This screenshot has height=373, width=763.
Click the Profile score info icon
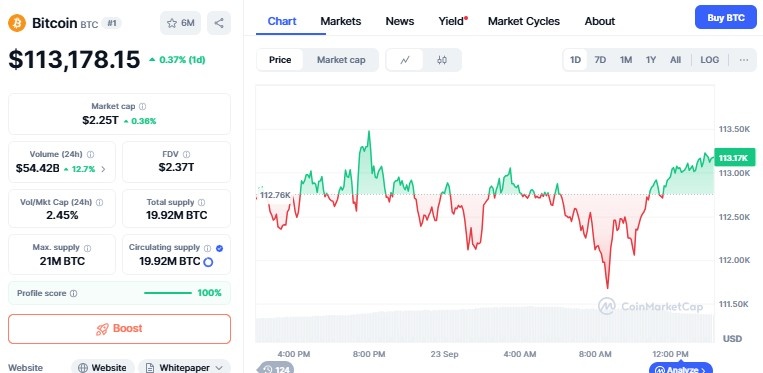tap(73, 294)
